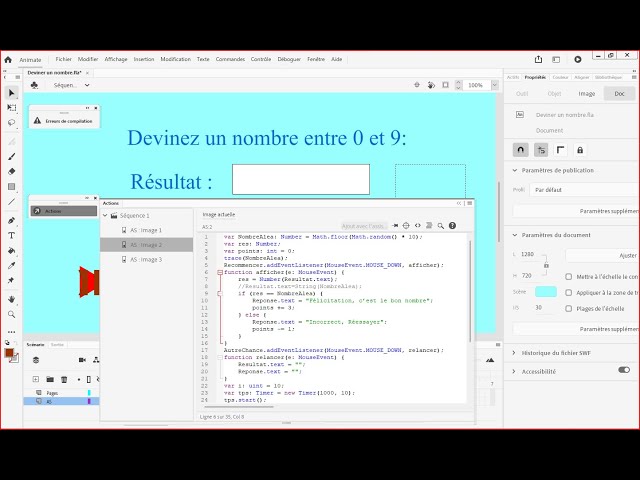Toggle the rulers corner button
Screen dimensions: 640x480
tap(560, 150)
